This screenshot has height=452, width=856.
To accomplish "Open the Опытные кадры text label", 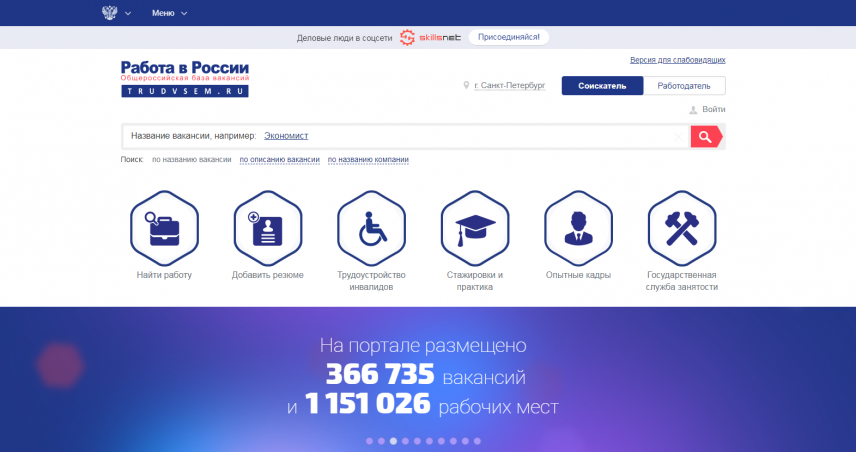I will click(x=578, y=275).
